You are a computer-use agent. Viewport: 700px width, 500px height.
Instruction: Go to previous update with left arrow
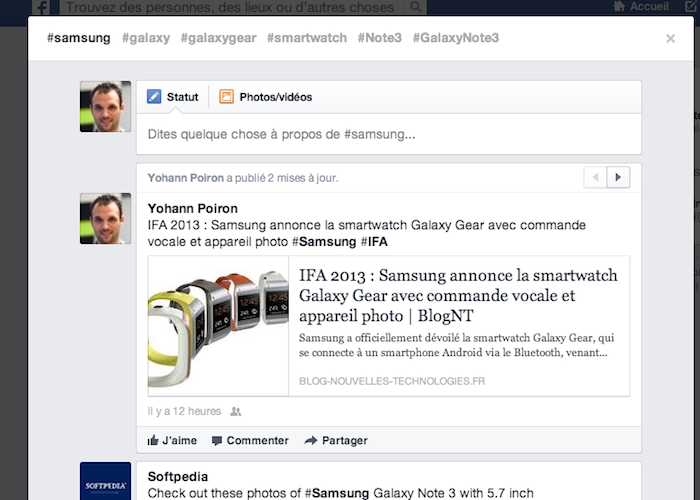point(596,178)
